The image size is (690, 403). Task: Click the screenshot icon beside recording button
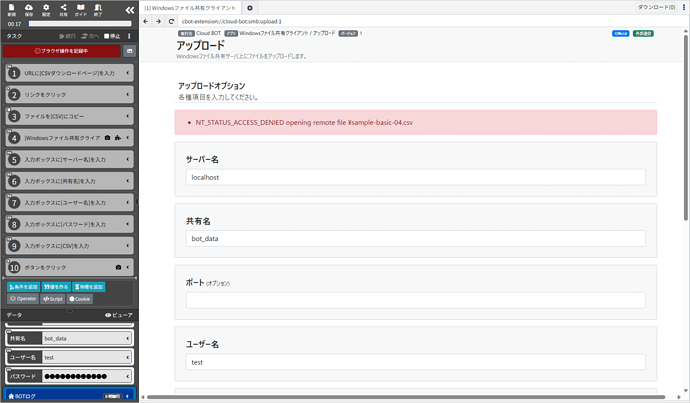(129, 51)
